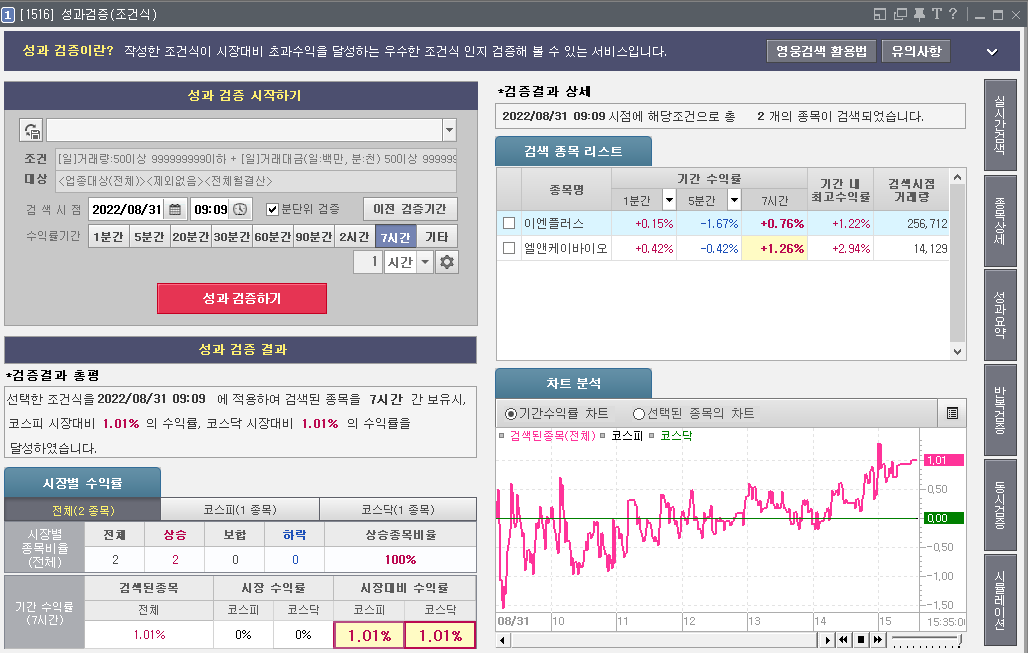Click the window layout icon in title bar
Viewport: 1028px width, 653px height.
pos(880,14)
